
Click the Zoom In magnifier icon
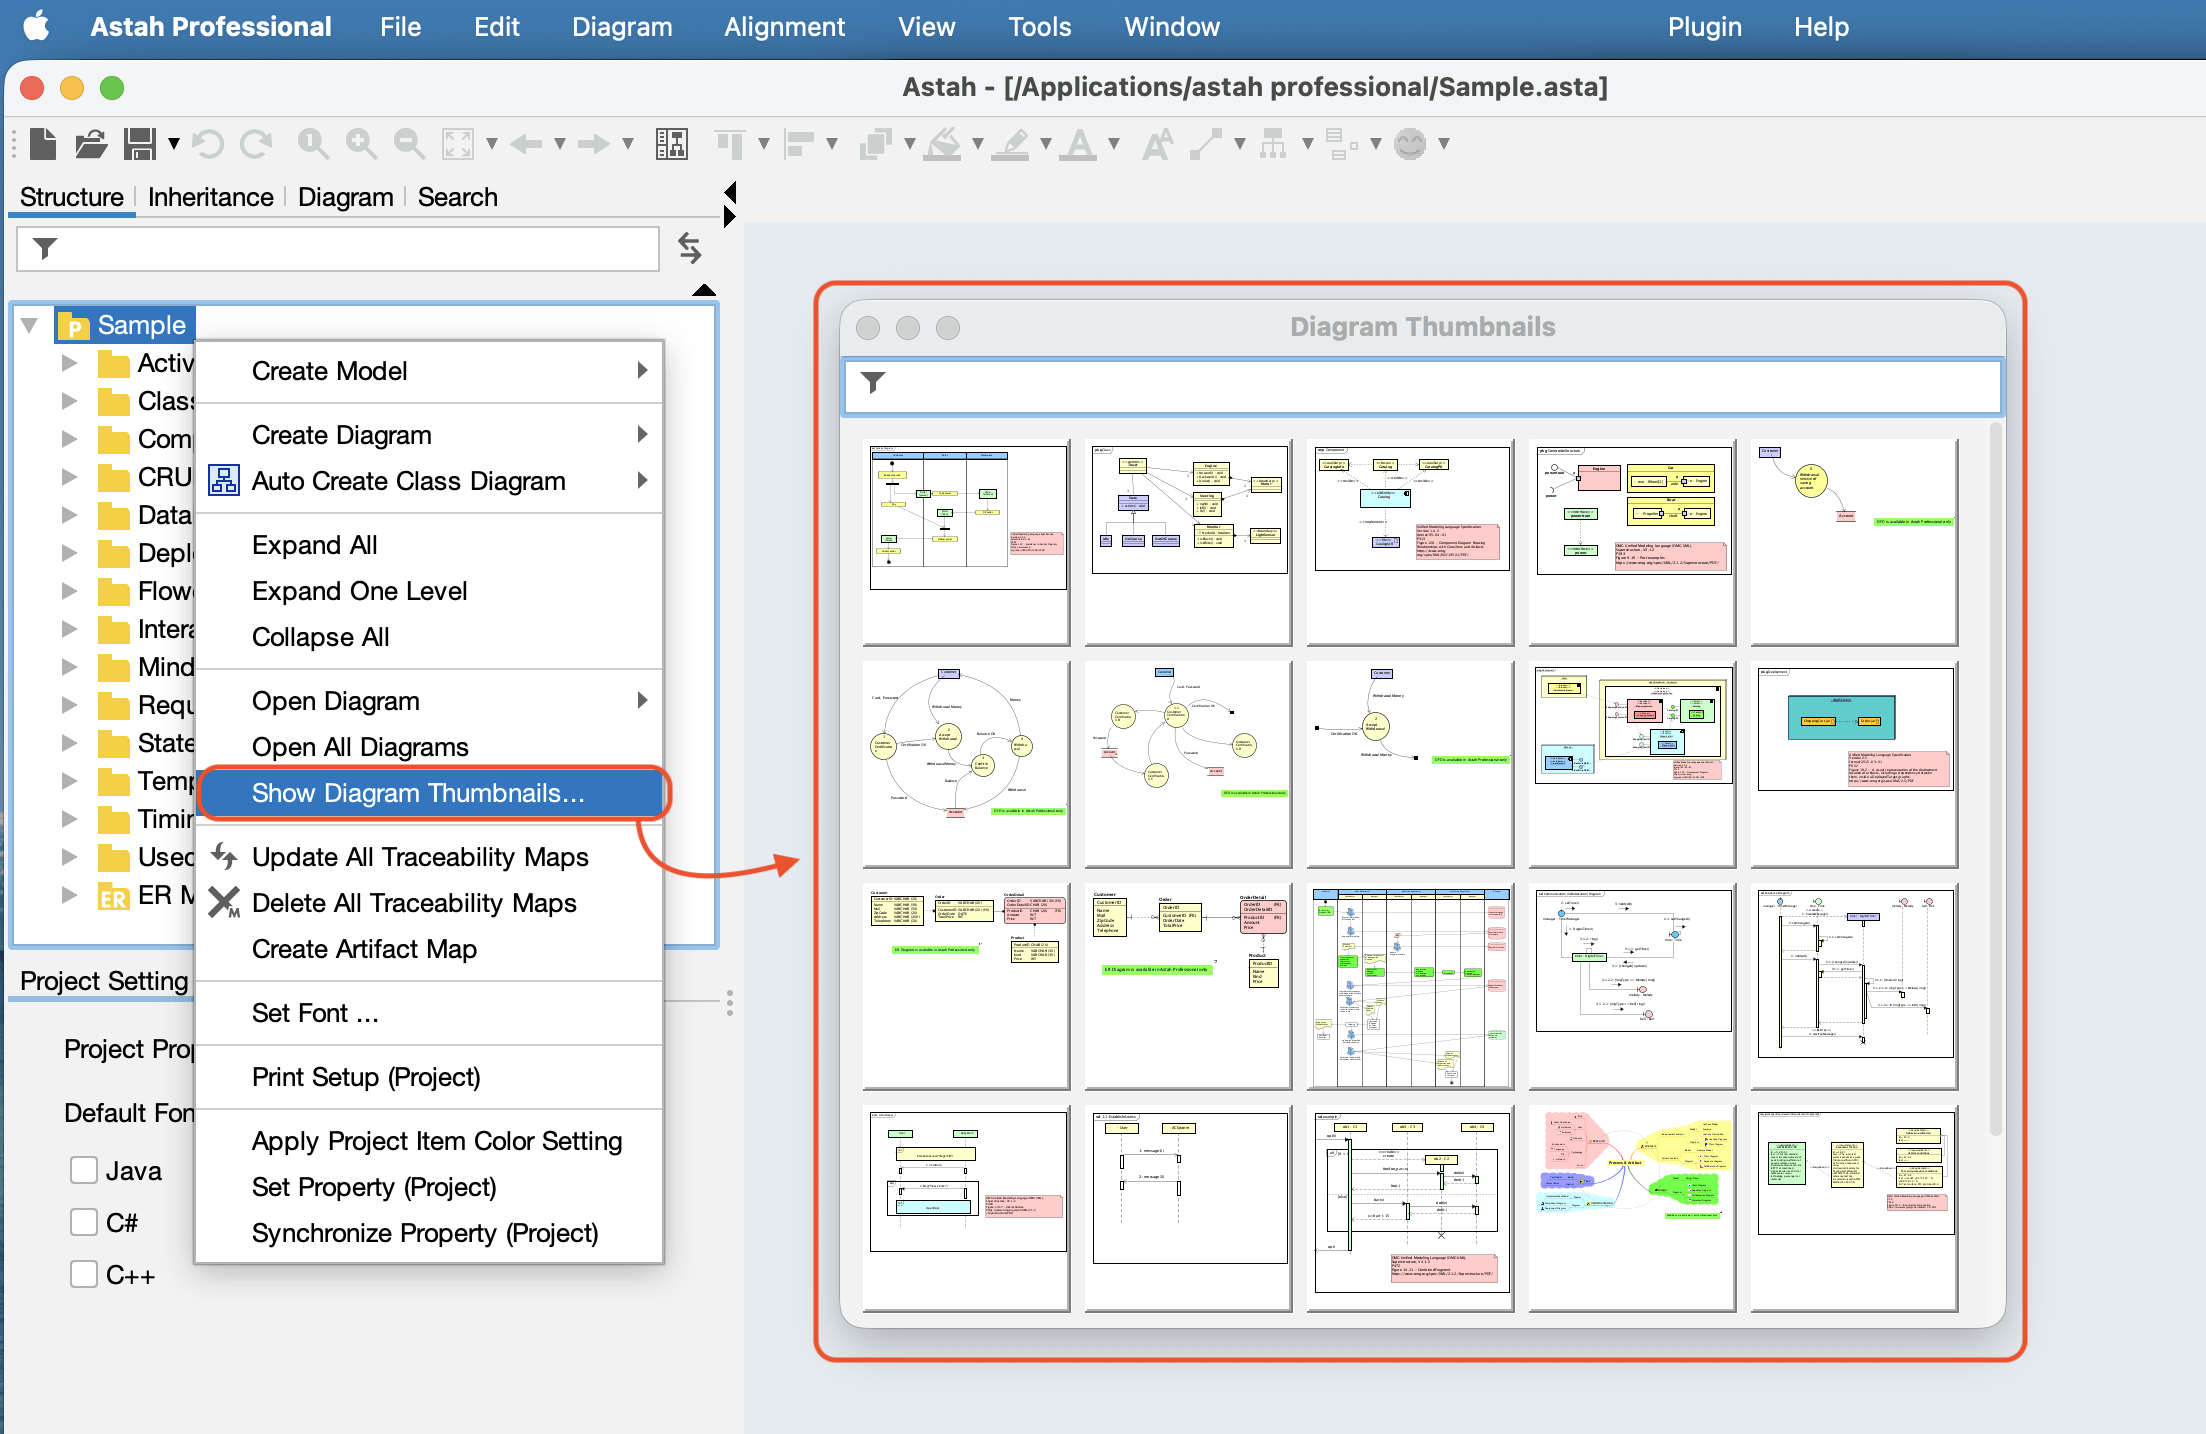coord(361,144)
